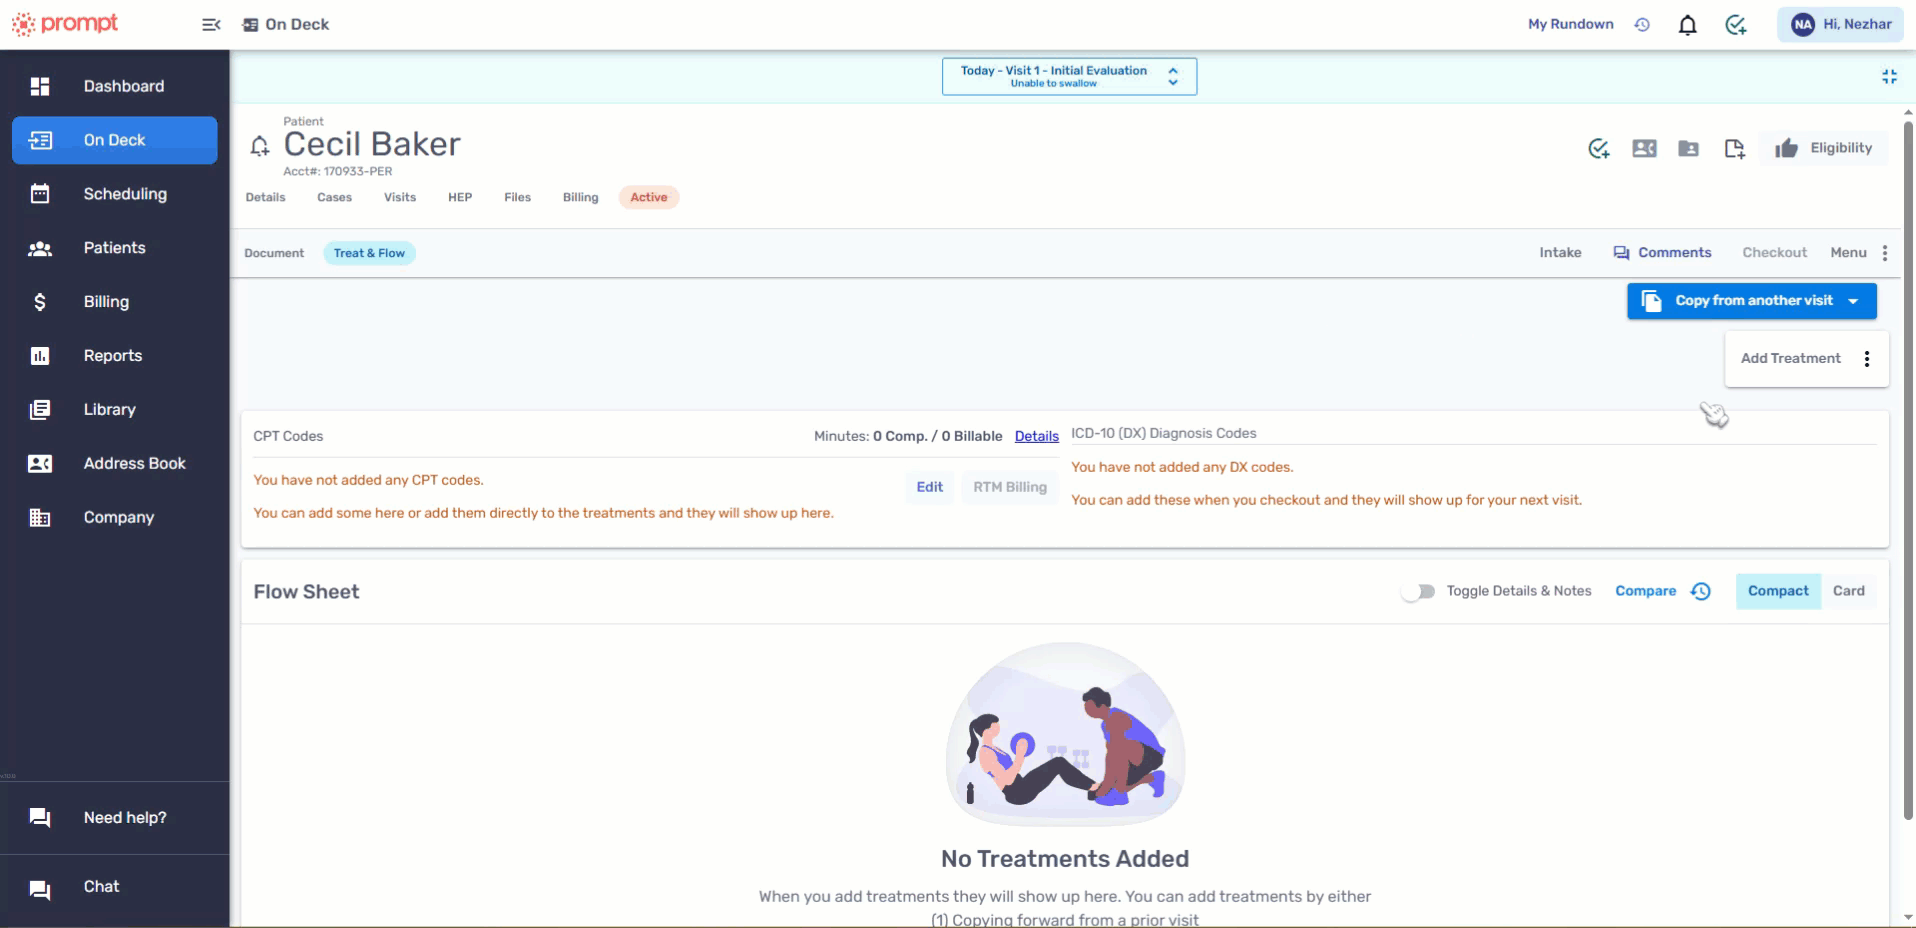Click the patient name Cecil Baker
This screenshot has height=928, width=1916.
[x=372, y=144]
